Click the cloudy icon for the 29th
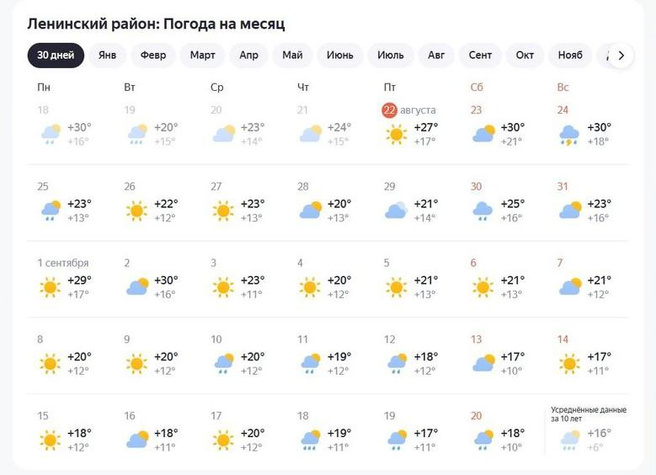The width and height of the screenshot is (656, 475). pyautogui.click(x=397, y=211)
